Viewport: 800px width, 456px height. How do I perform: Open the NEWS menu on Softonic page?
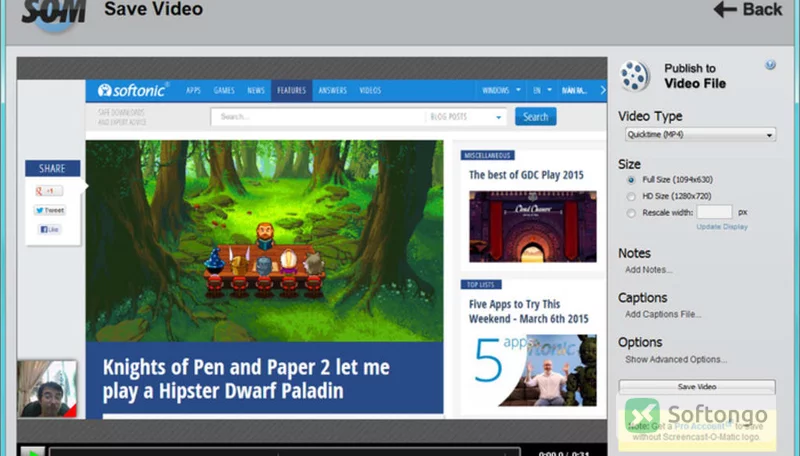pos(256,90)
